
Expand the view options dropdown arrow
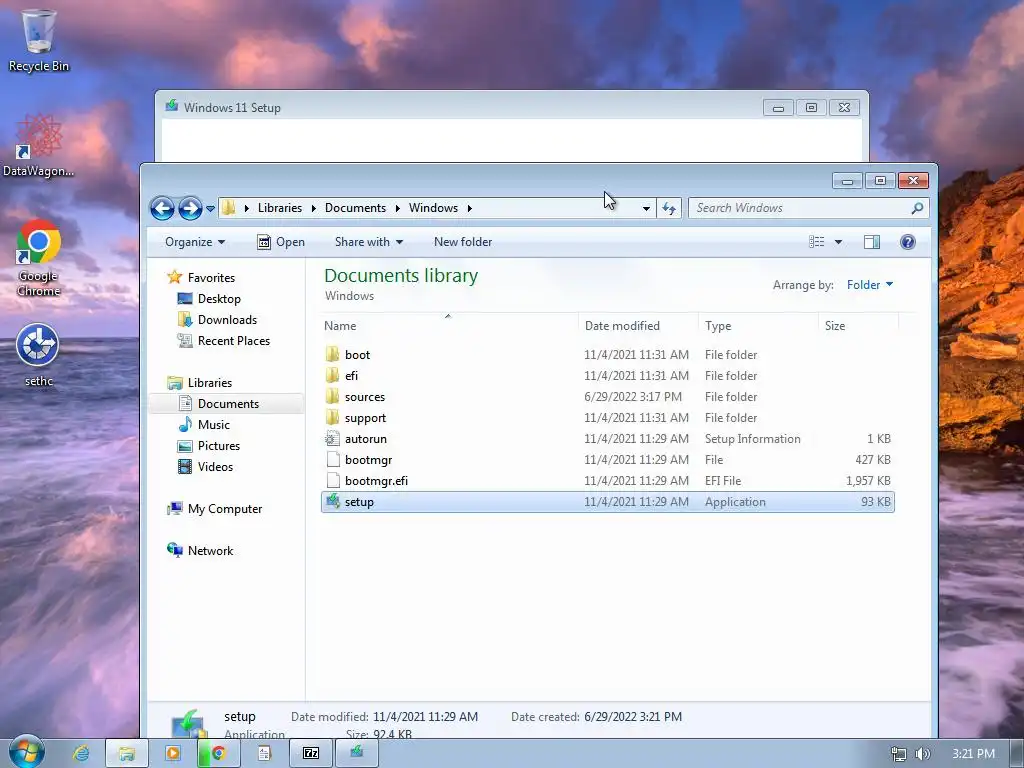(839, 242)
